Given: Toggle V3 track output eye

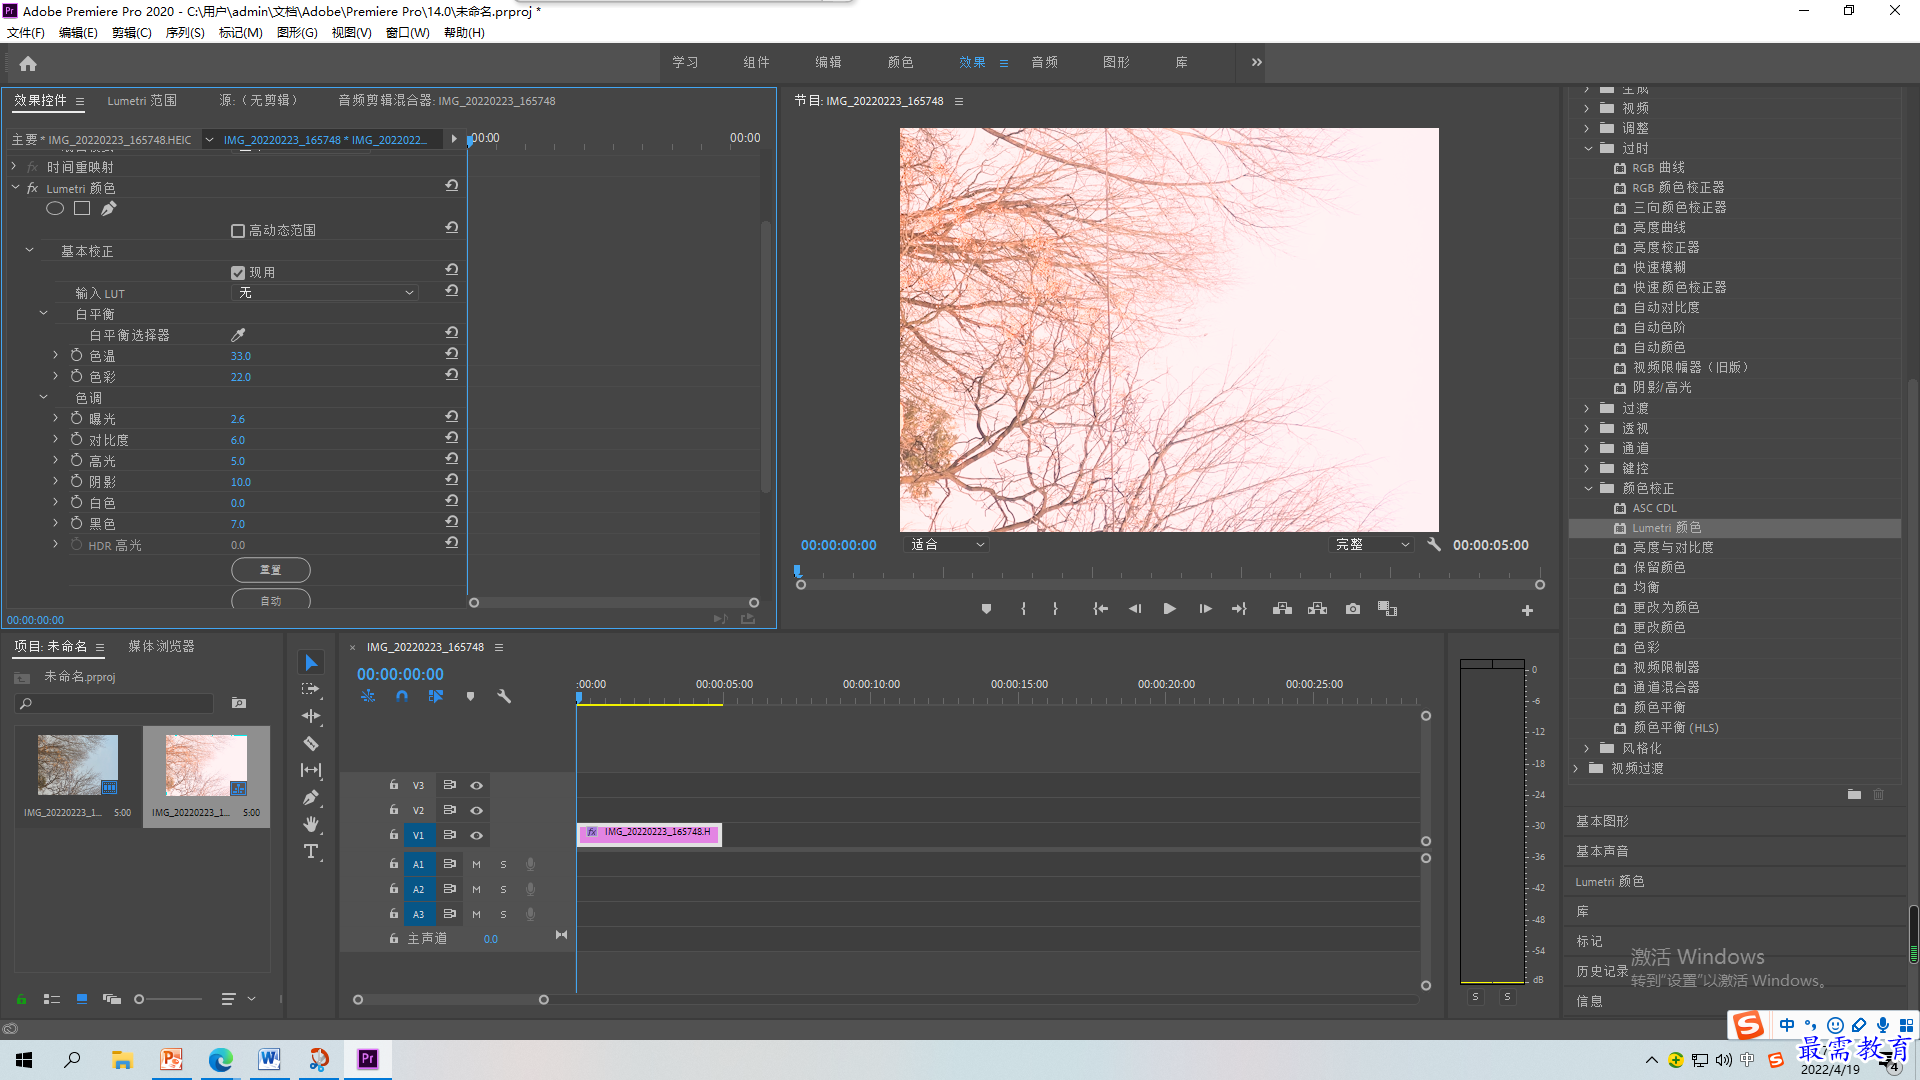Looking at the screenshot, I should coord(477,786).
